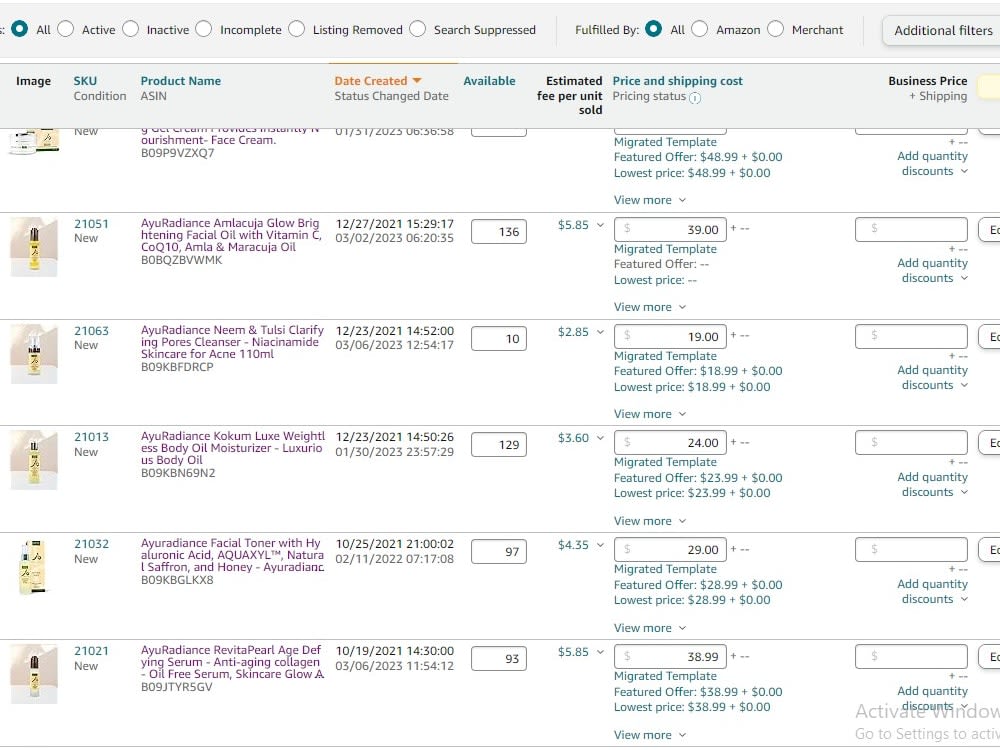Open Edit button for SKU 21063 row
Screen dimensions: 1000x750
989,337
